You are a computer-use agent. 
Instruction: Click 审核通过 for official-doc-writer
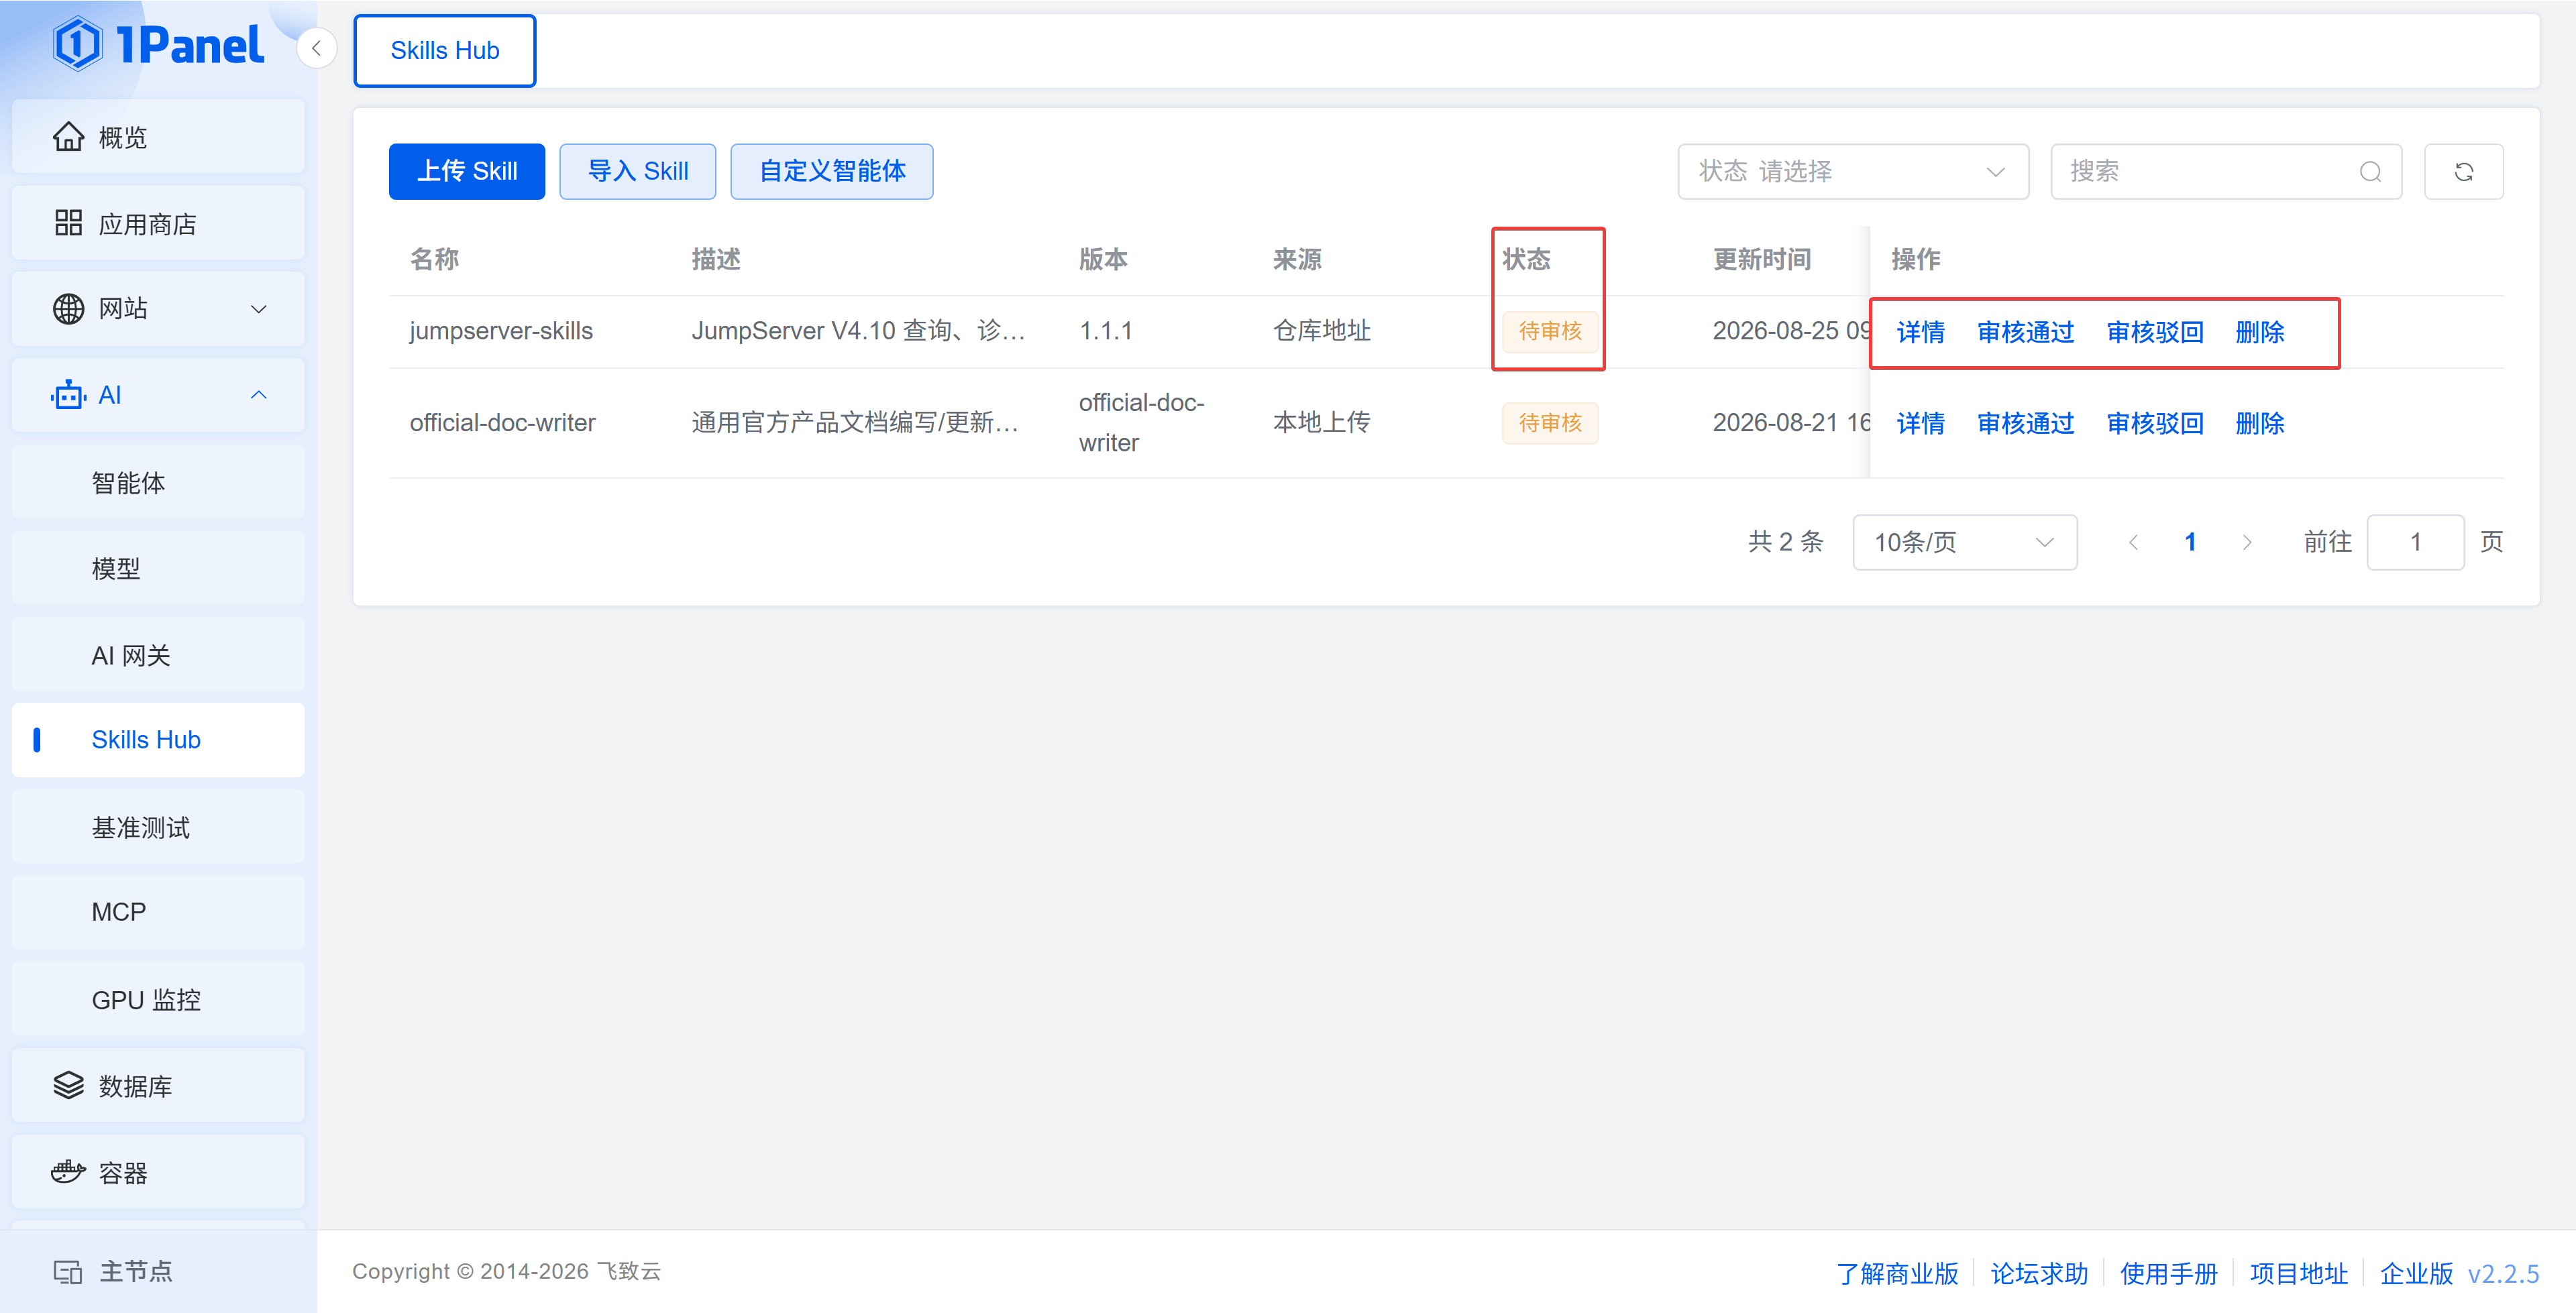coord(2025,423)
